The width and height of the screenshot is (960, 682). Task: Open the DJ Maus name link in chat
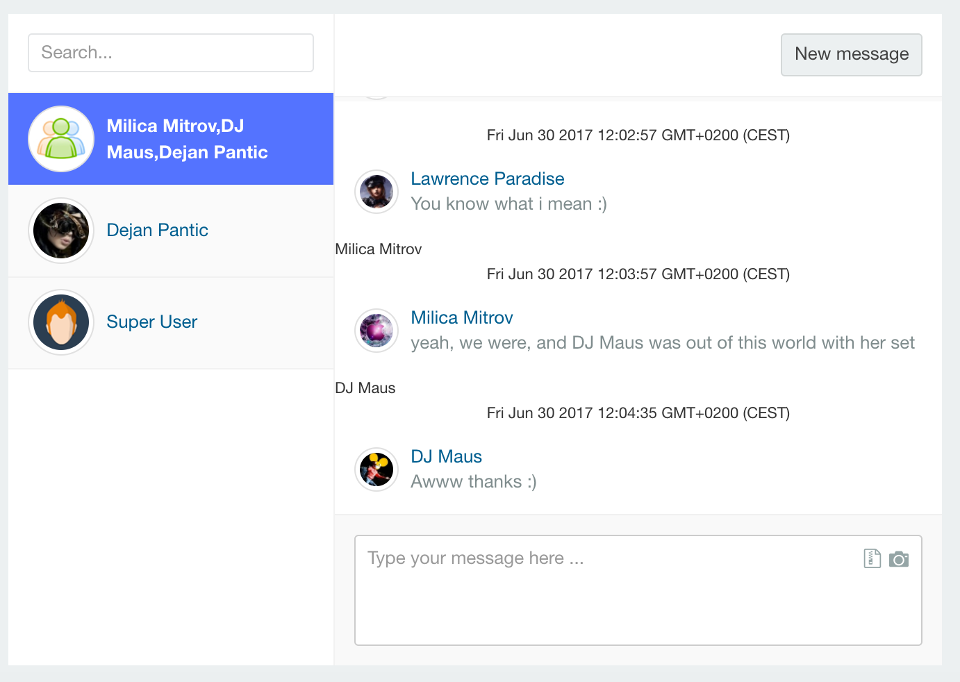tap(446, 457)
